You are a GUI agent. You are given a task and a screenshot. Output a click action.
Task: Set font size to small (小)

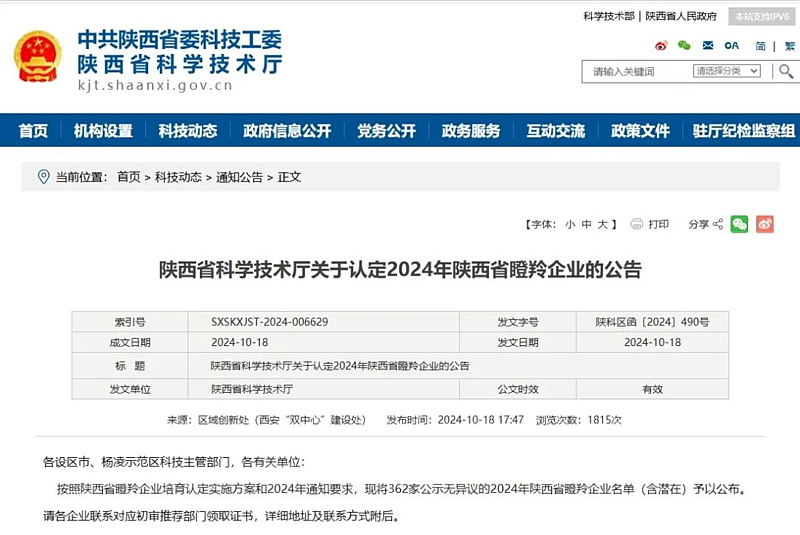click(570, 224)
